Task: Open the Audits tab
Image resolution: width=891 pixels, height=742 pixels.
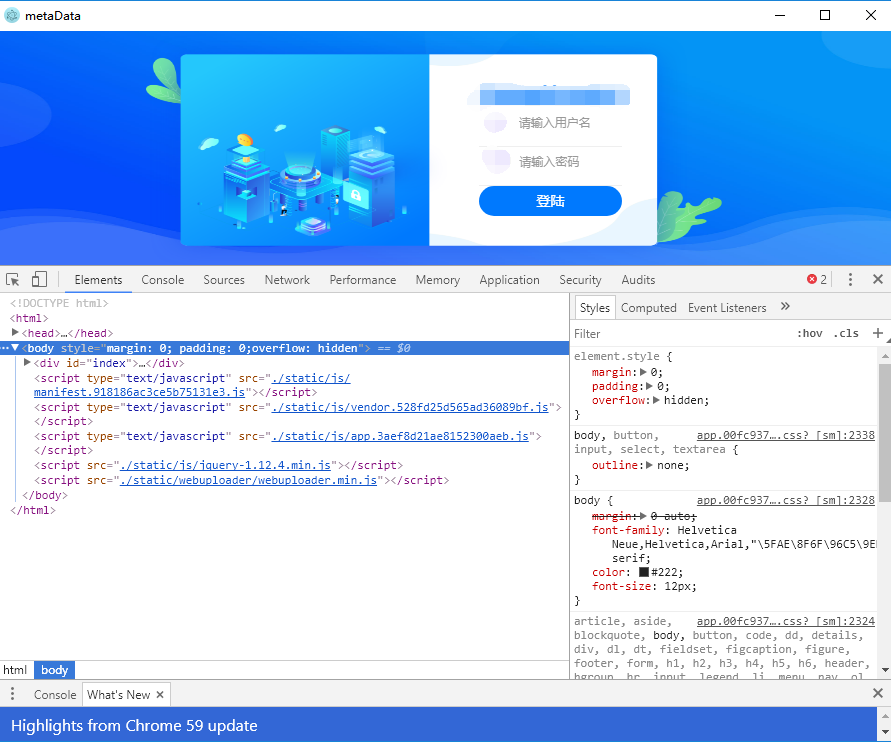Action: 638,280
